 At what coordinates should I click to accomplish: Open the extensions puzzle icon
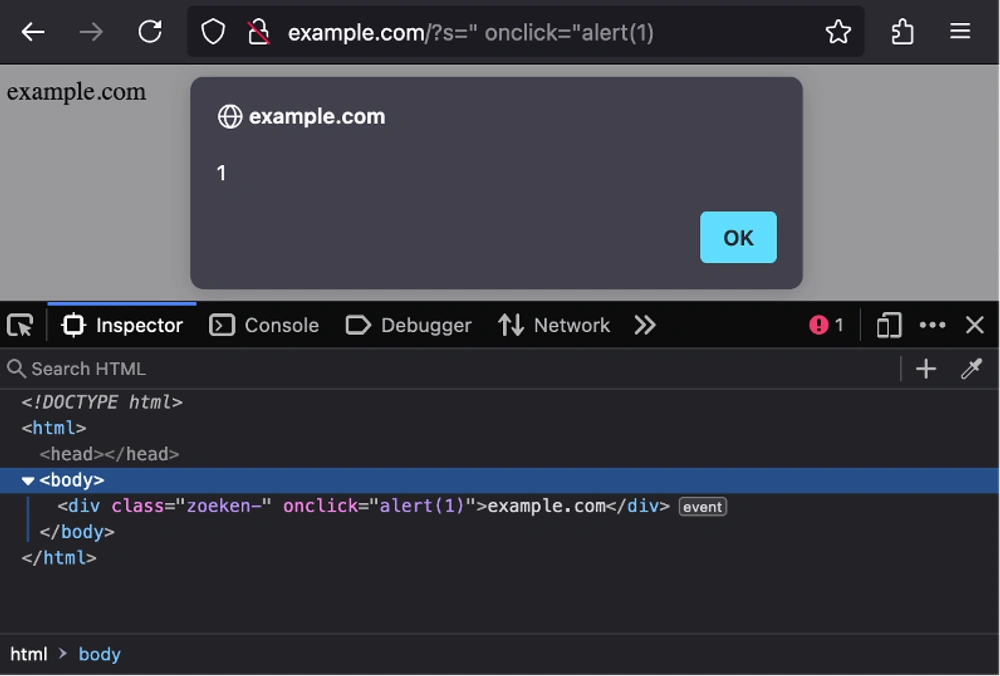click(902, 32)
